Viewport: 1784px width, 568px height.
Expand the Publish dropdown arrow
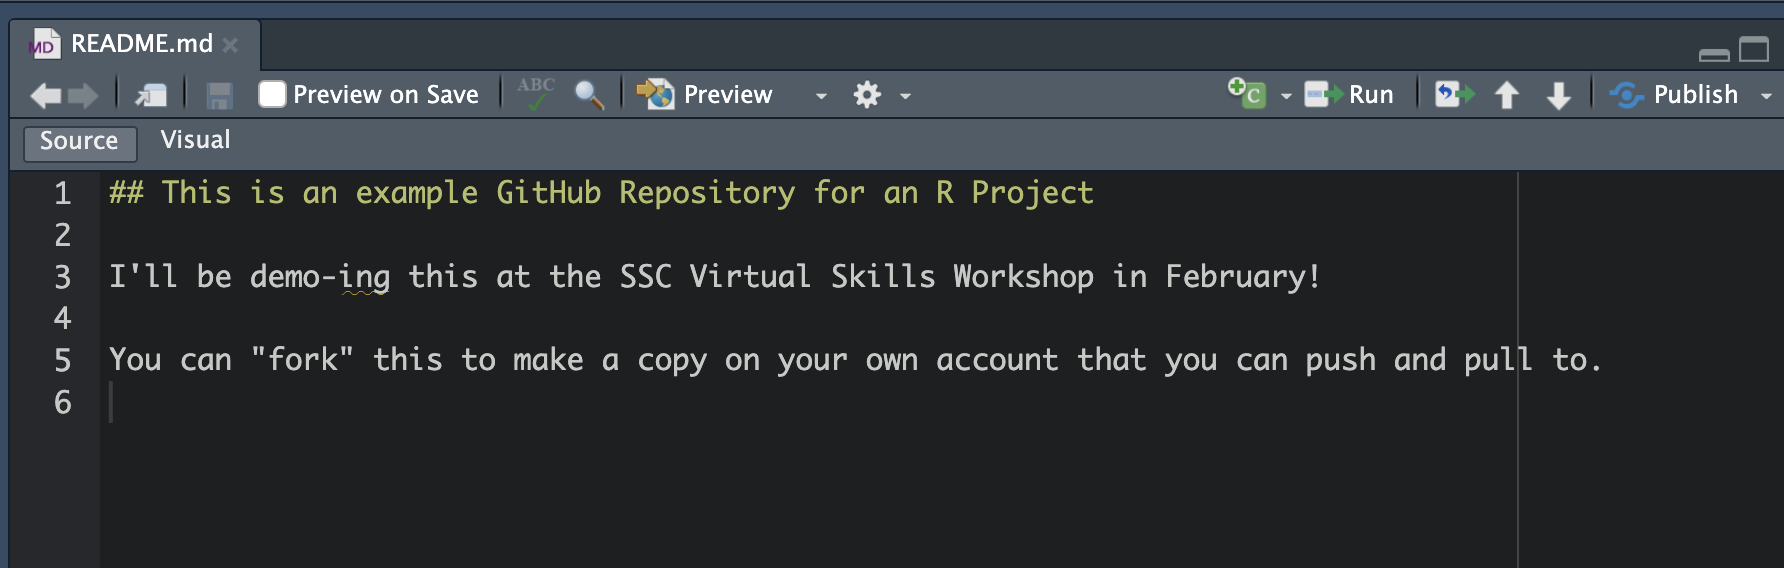tap(1766, 96)
